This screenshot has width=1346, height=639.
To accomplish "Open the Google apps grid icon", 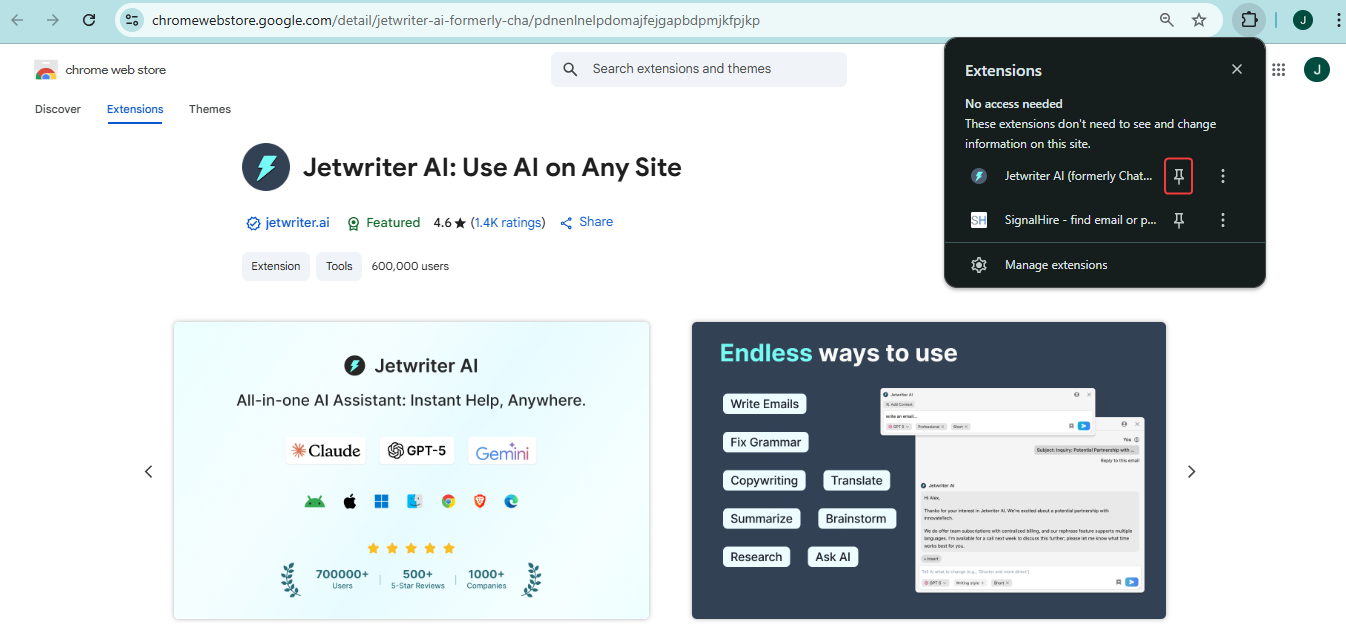I will (x=1278, y=69).
